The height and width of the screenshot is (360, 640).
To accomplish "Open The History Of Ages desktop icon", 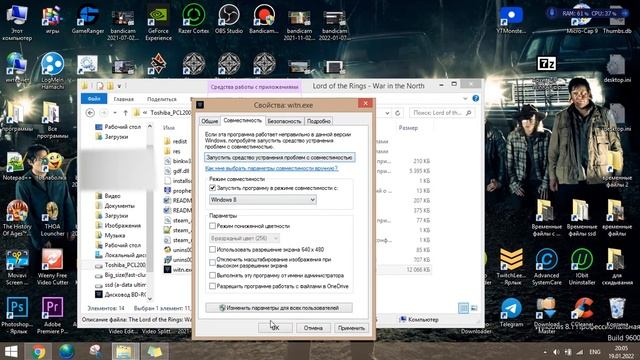I will 17,218.
